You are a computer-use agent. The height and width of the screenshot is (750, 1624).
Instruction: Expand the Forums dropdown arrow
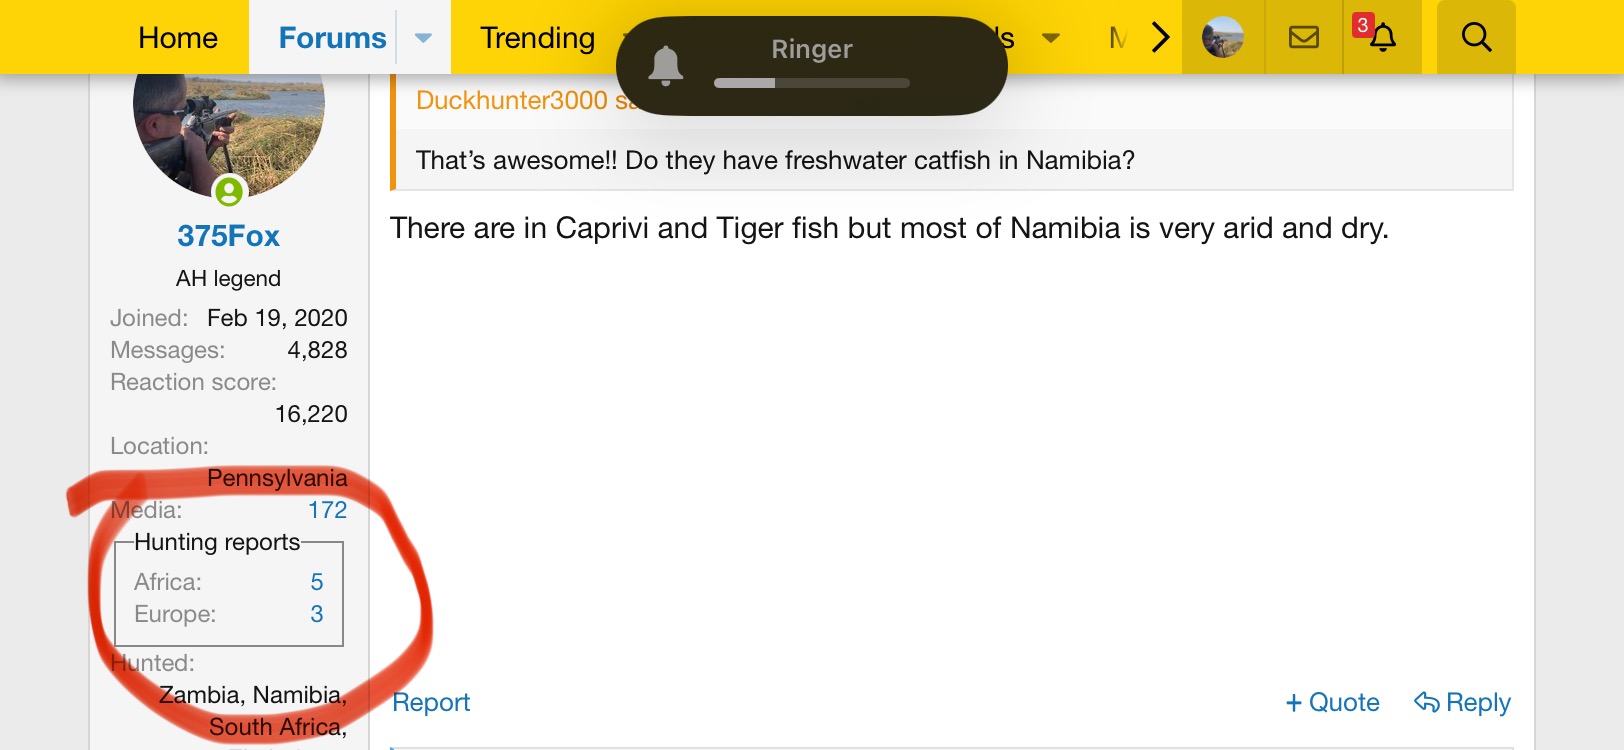tap(423, 38)
